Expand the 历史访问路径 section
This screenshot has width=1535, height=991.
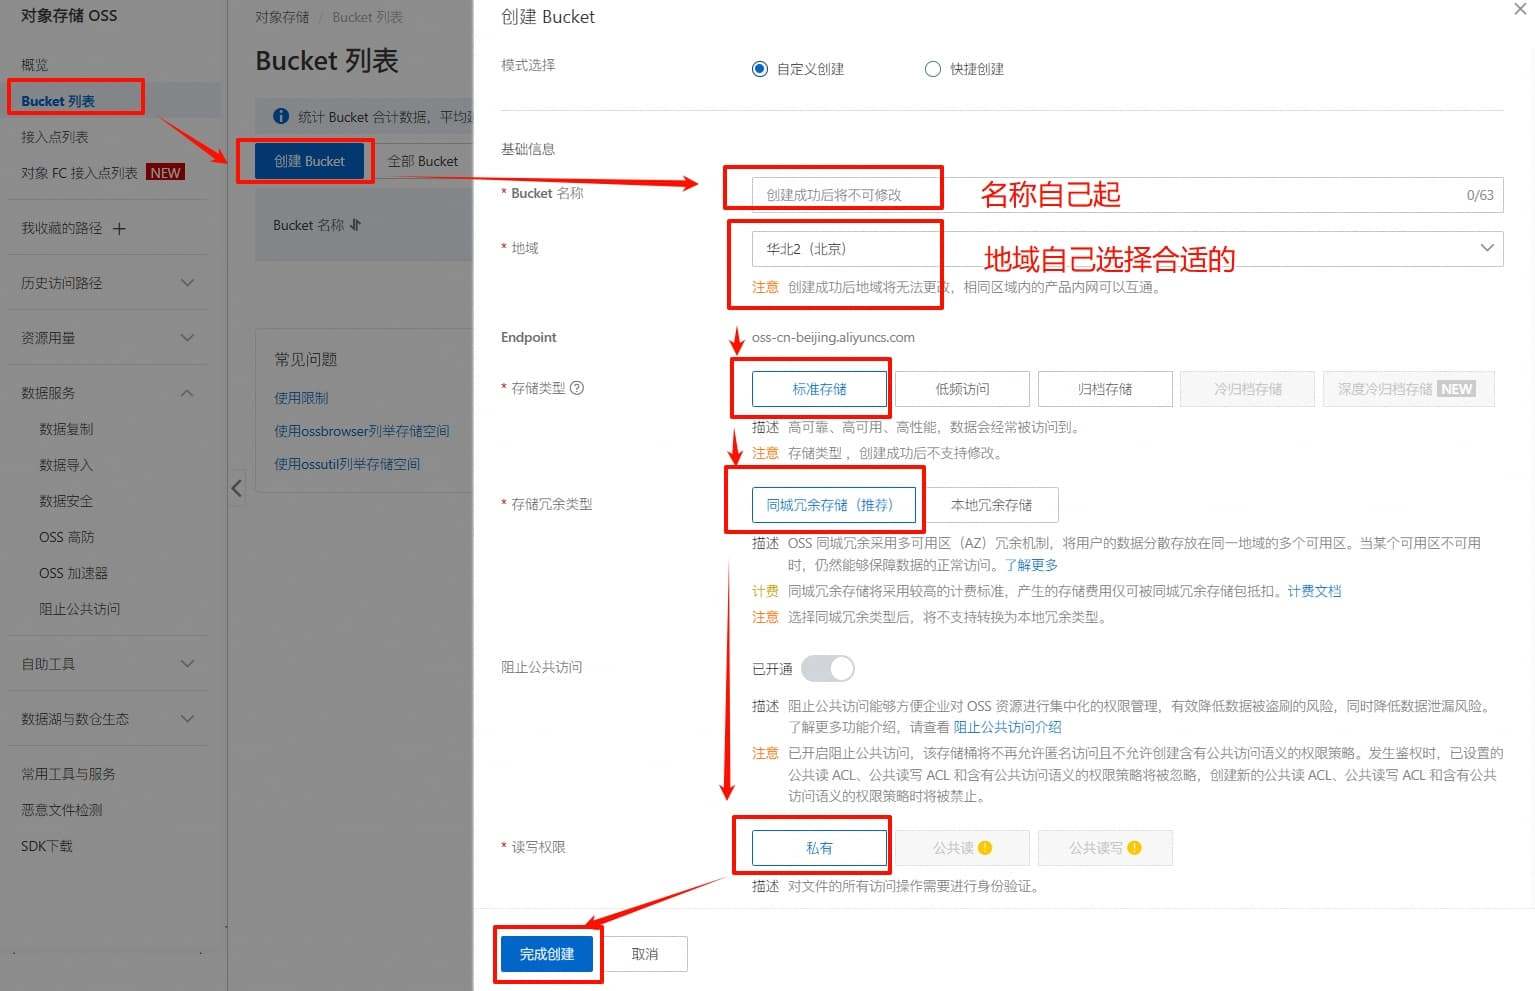click(108, 283)
